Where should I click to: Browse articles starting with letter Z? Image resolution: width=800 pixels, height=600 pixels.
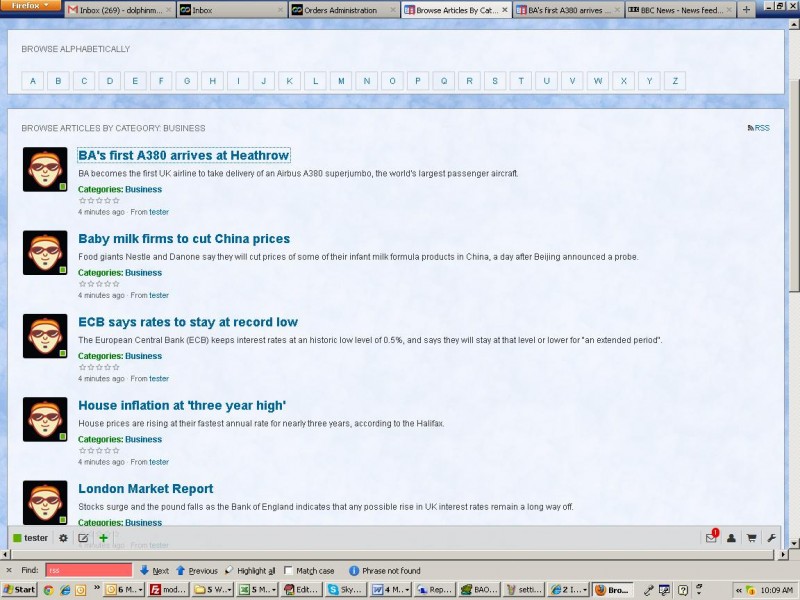[675, 81]
